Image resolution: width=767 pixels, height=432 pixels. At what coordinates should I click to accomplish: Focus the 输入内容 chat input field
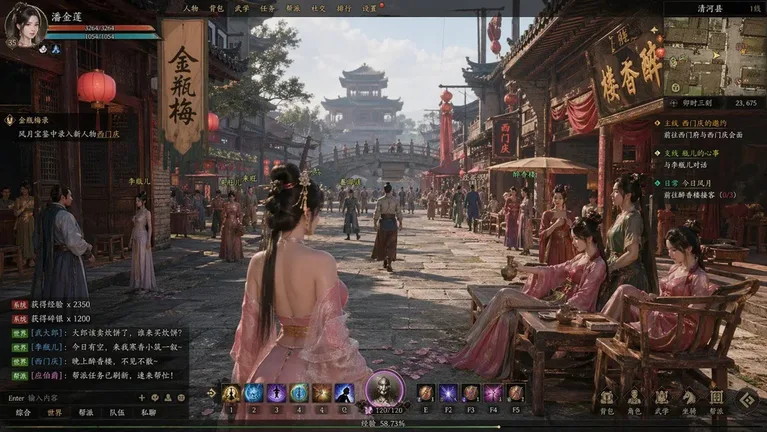71,398
